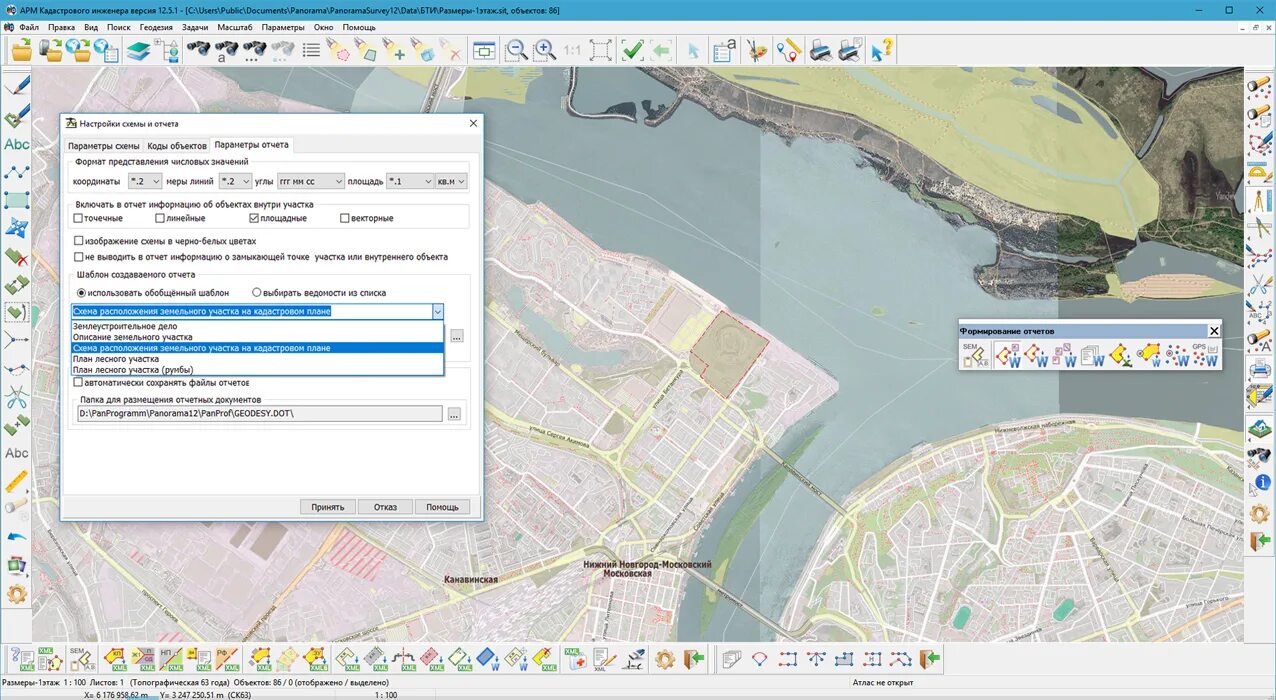1276x700 pixels.
Task: Click the reports folder path field
Action: (x=259, y=413)
